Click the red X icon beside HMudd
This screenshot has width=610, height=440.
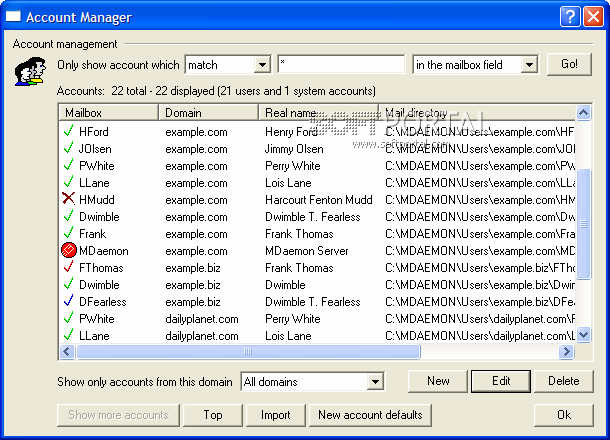pos(68,199)
